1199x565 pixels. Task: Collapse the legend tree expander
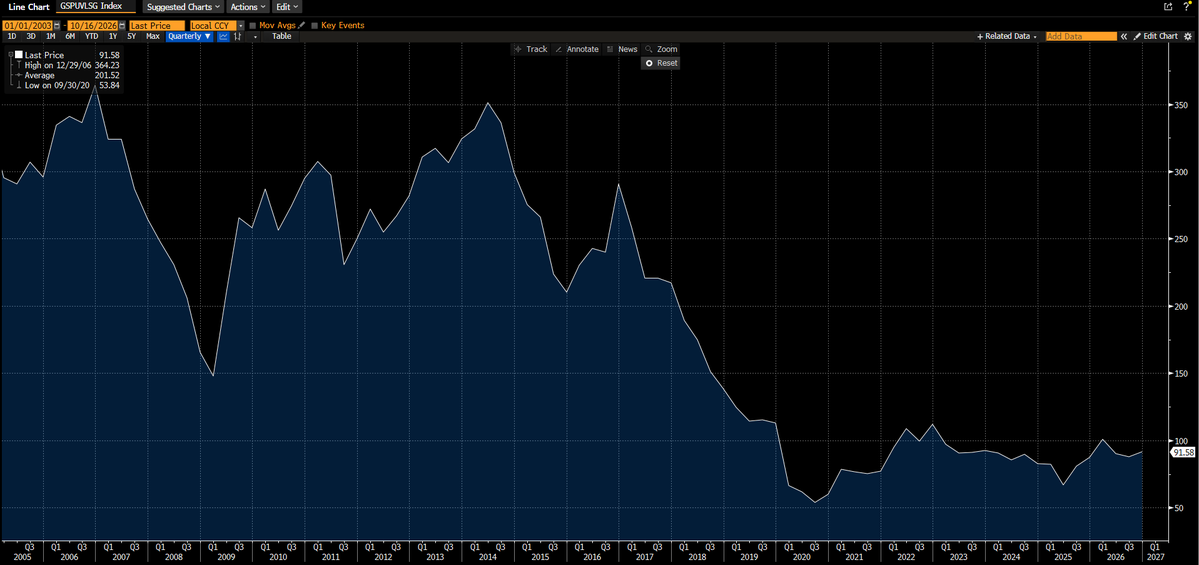tap(10, 55)
